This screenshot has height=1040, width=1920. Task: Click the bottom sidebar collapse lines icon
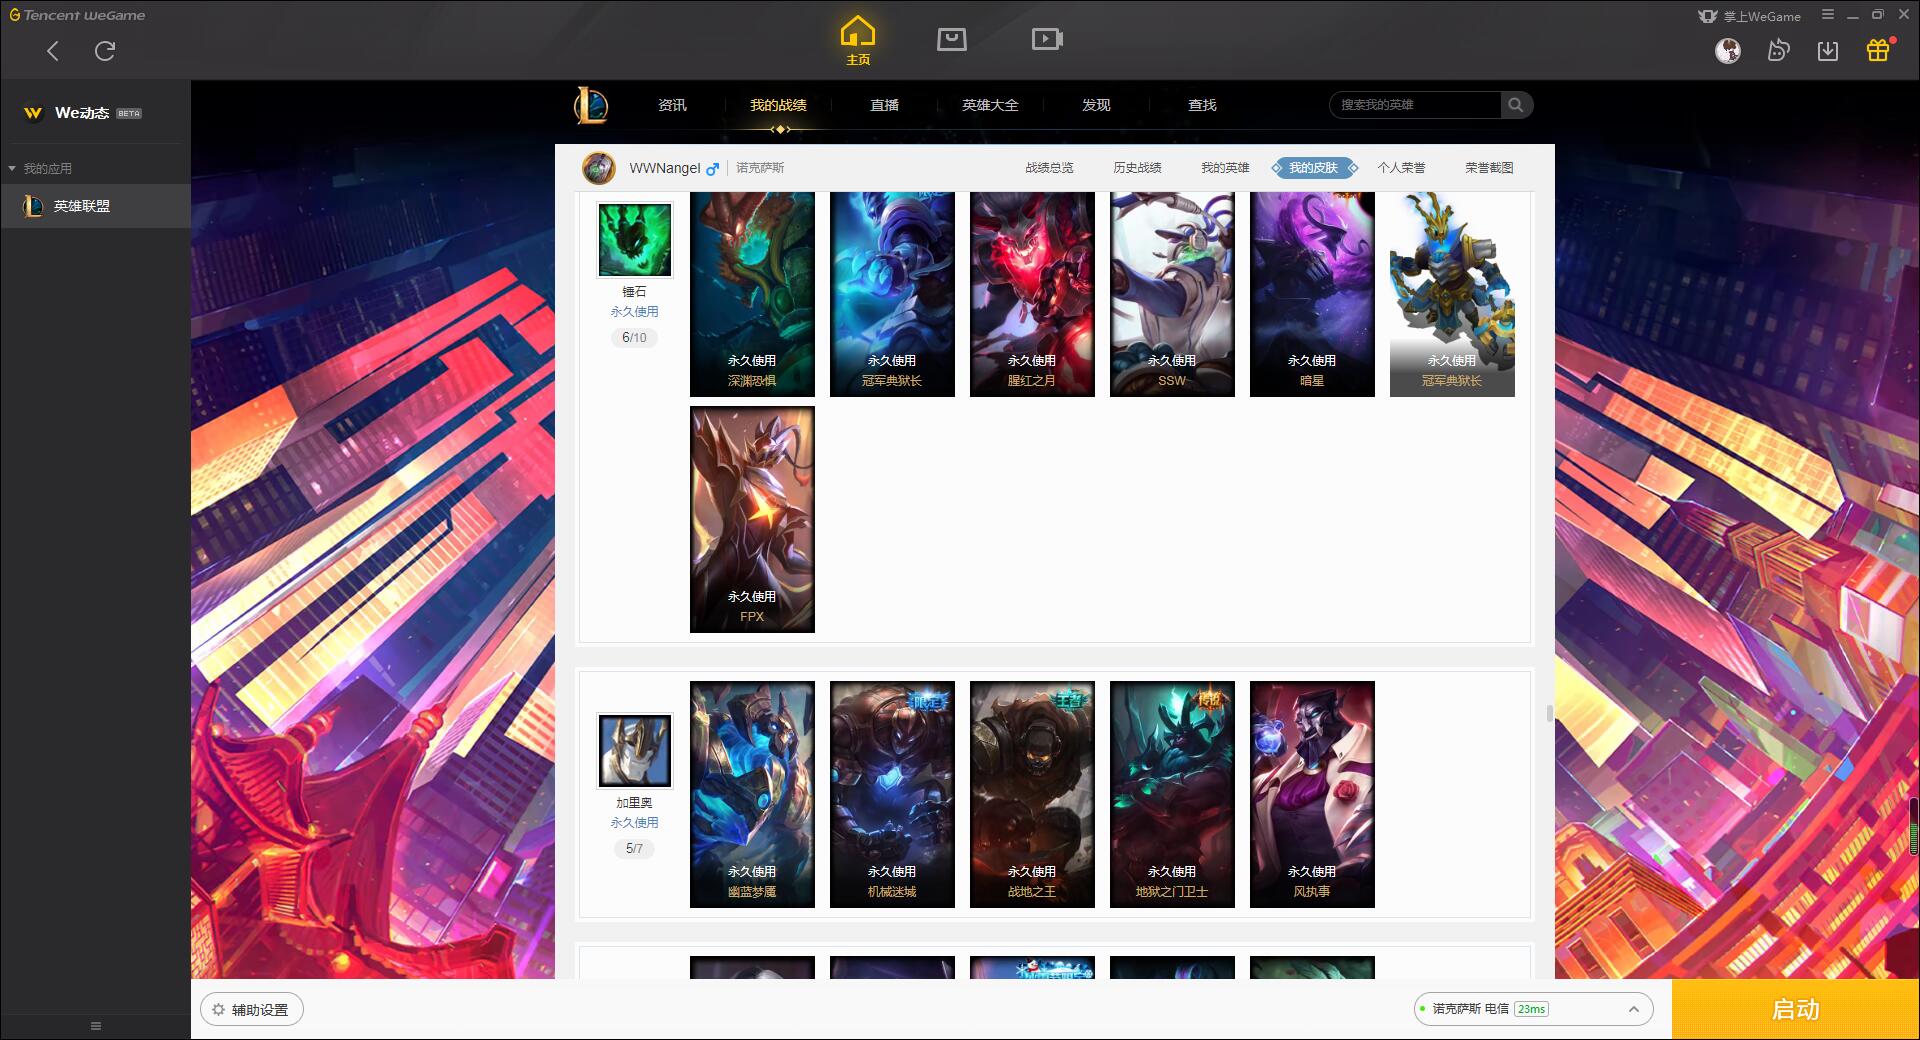pyautogui.click(x=96, y=1026)
